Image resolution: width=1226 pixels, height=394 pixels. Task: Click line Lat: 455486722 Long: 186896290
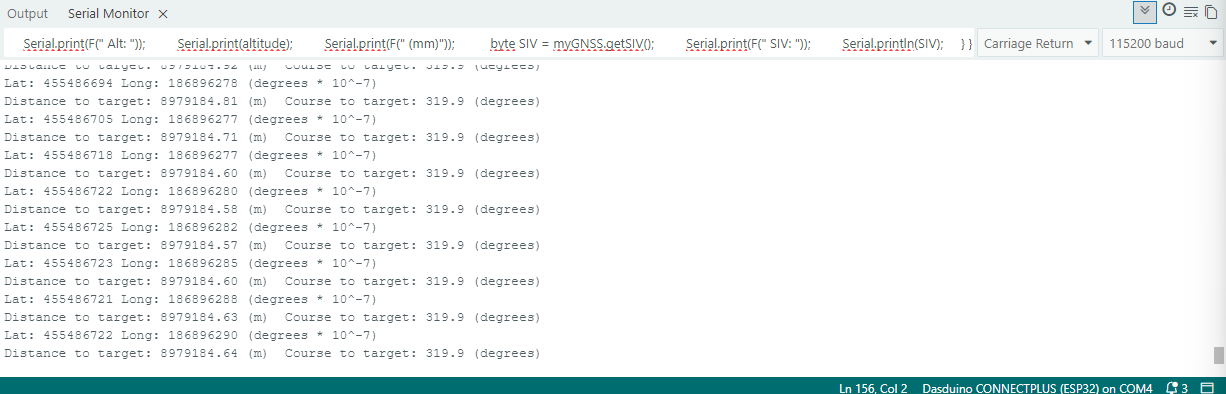(x=190, y=335)
